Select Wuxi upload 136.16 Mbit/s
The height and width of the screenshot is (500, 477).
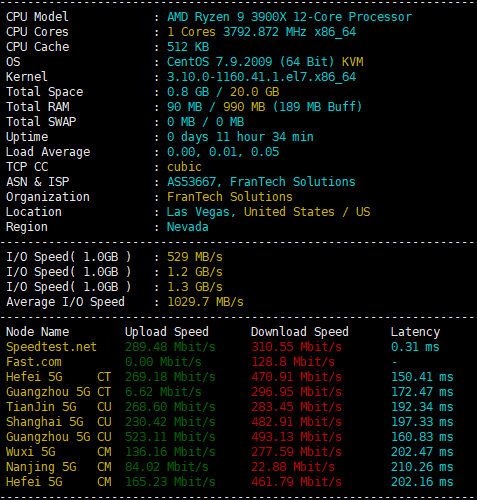tap(170, 452)
